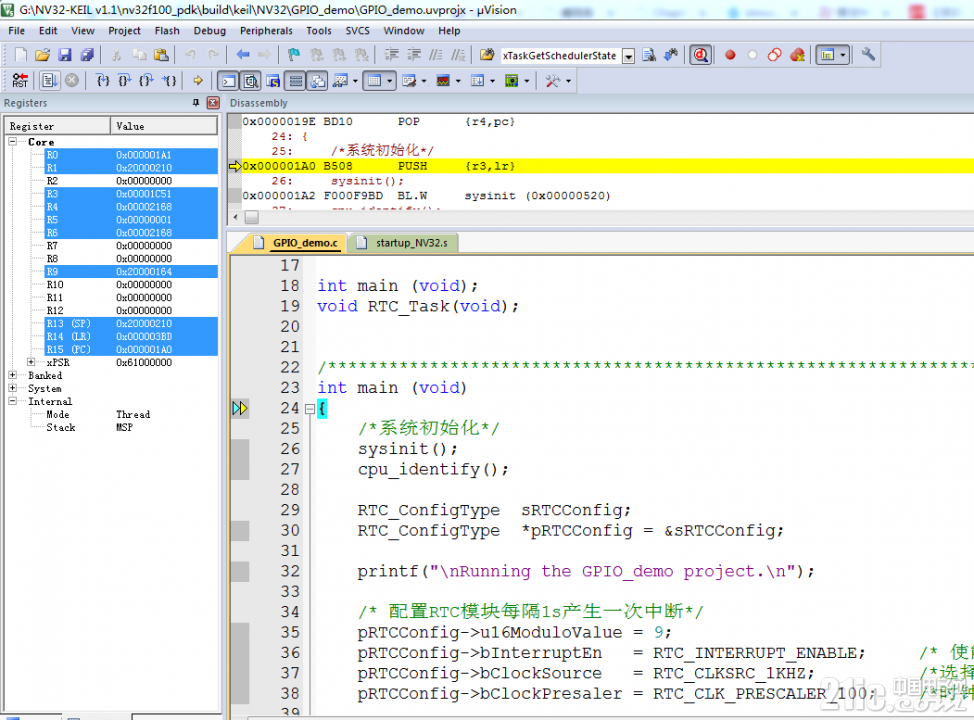
Task: Expand the System register group
Action: point(12,388)
